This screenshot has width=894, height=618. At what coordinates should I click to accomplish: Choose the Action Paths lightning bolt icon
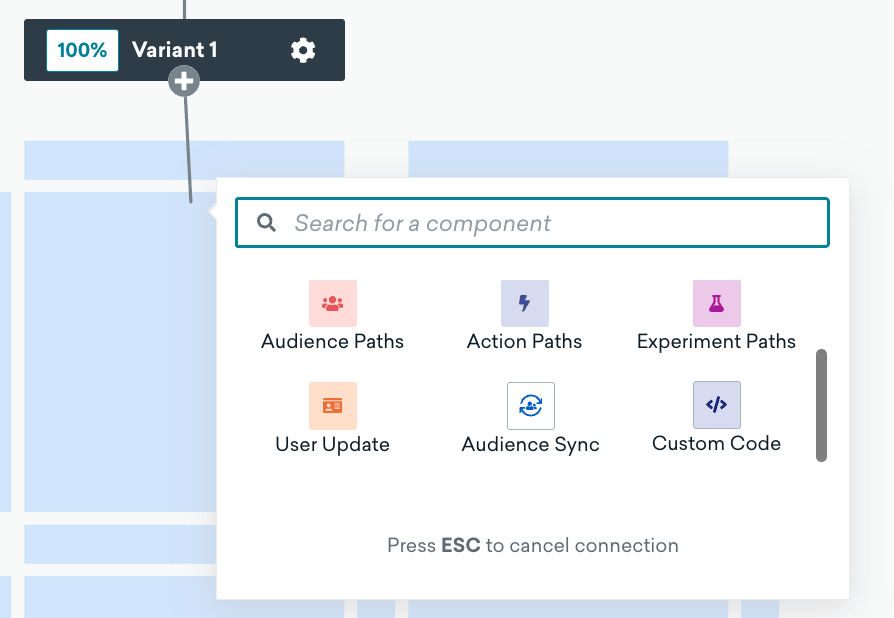click(524, 303)
